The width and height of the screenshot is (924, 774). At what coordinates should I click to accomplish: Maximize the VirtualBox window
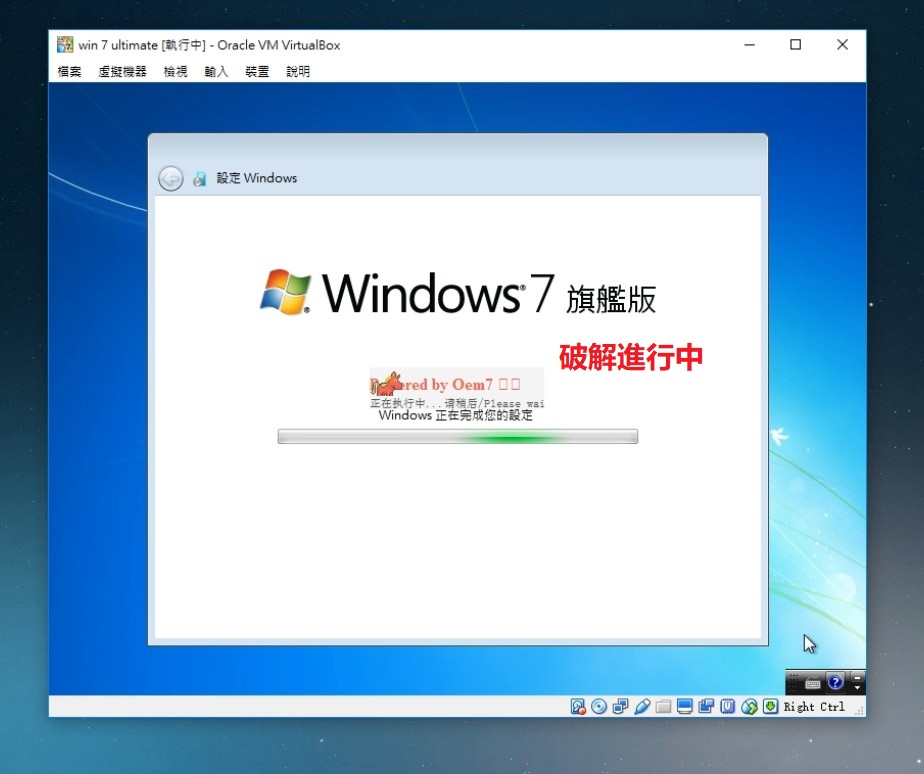796,45
